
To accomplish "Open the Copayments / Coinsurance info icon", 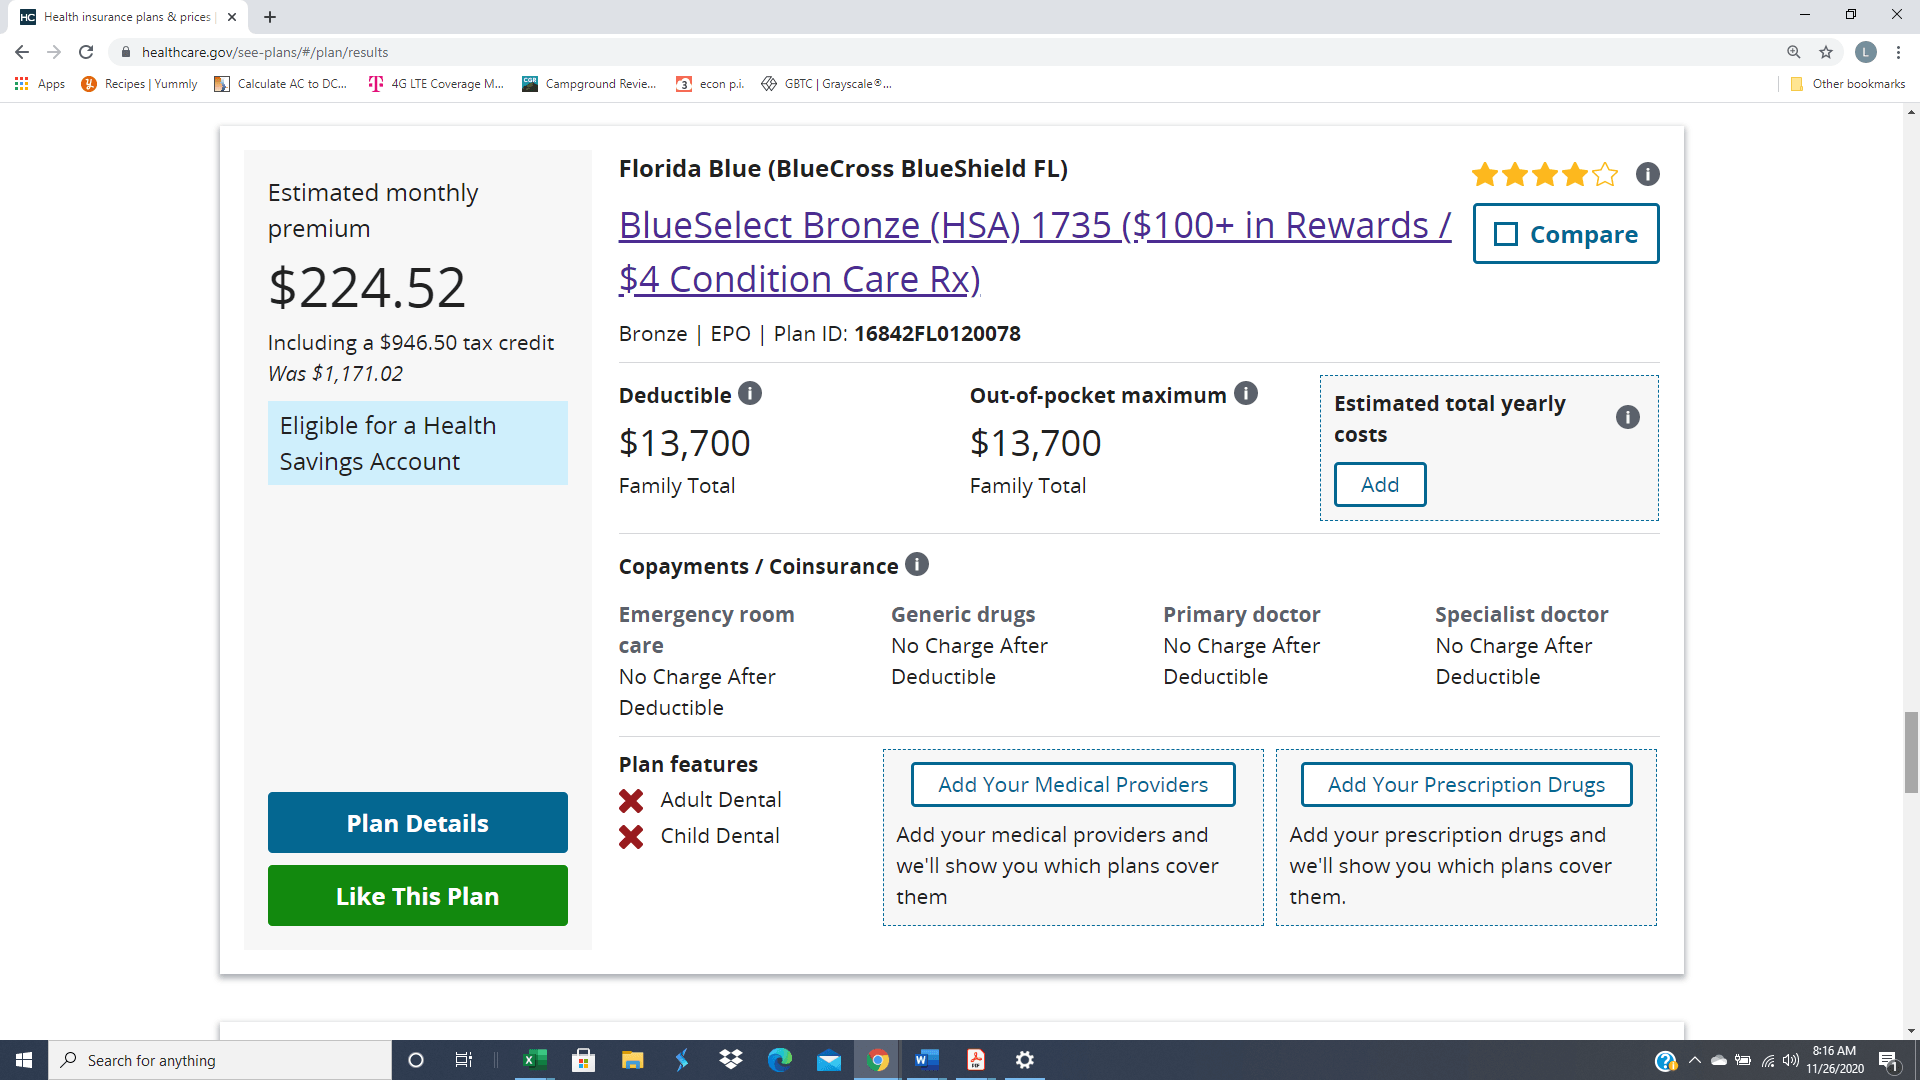I will click(917, 565).
